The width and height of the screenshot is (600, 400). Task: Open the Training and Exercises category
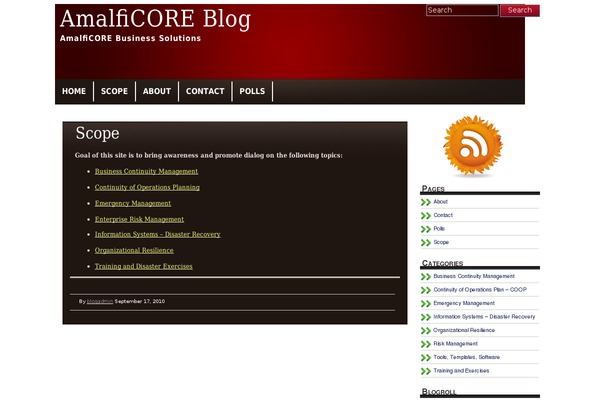click(x=461, y=371)
